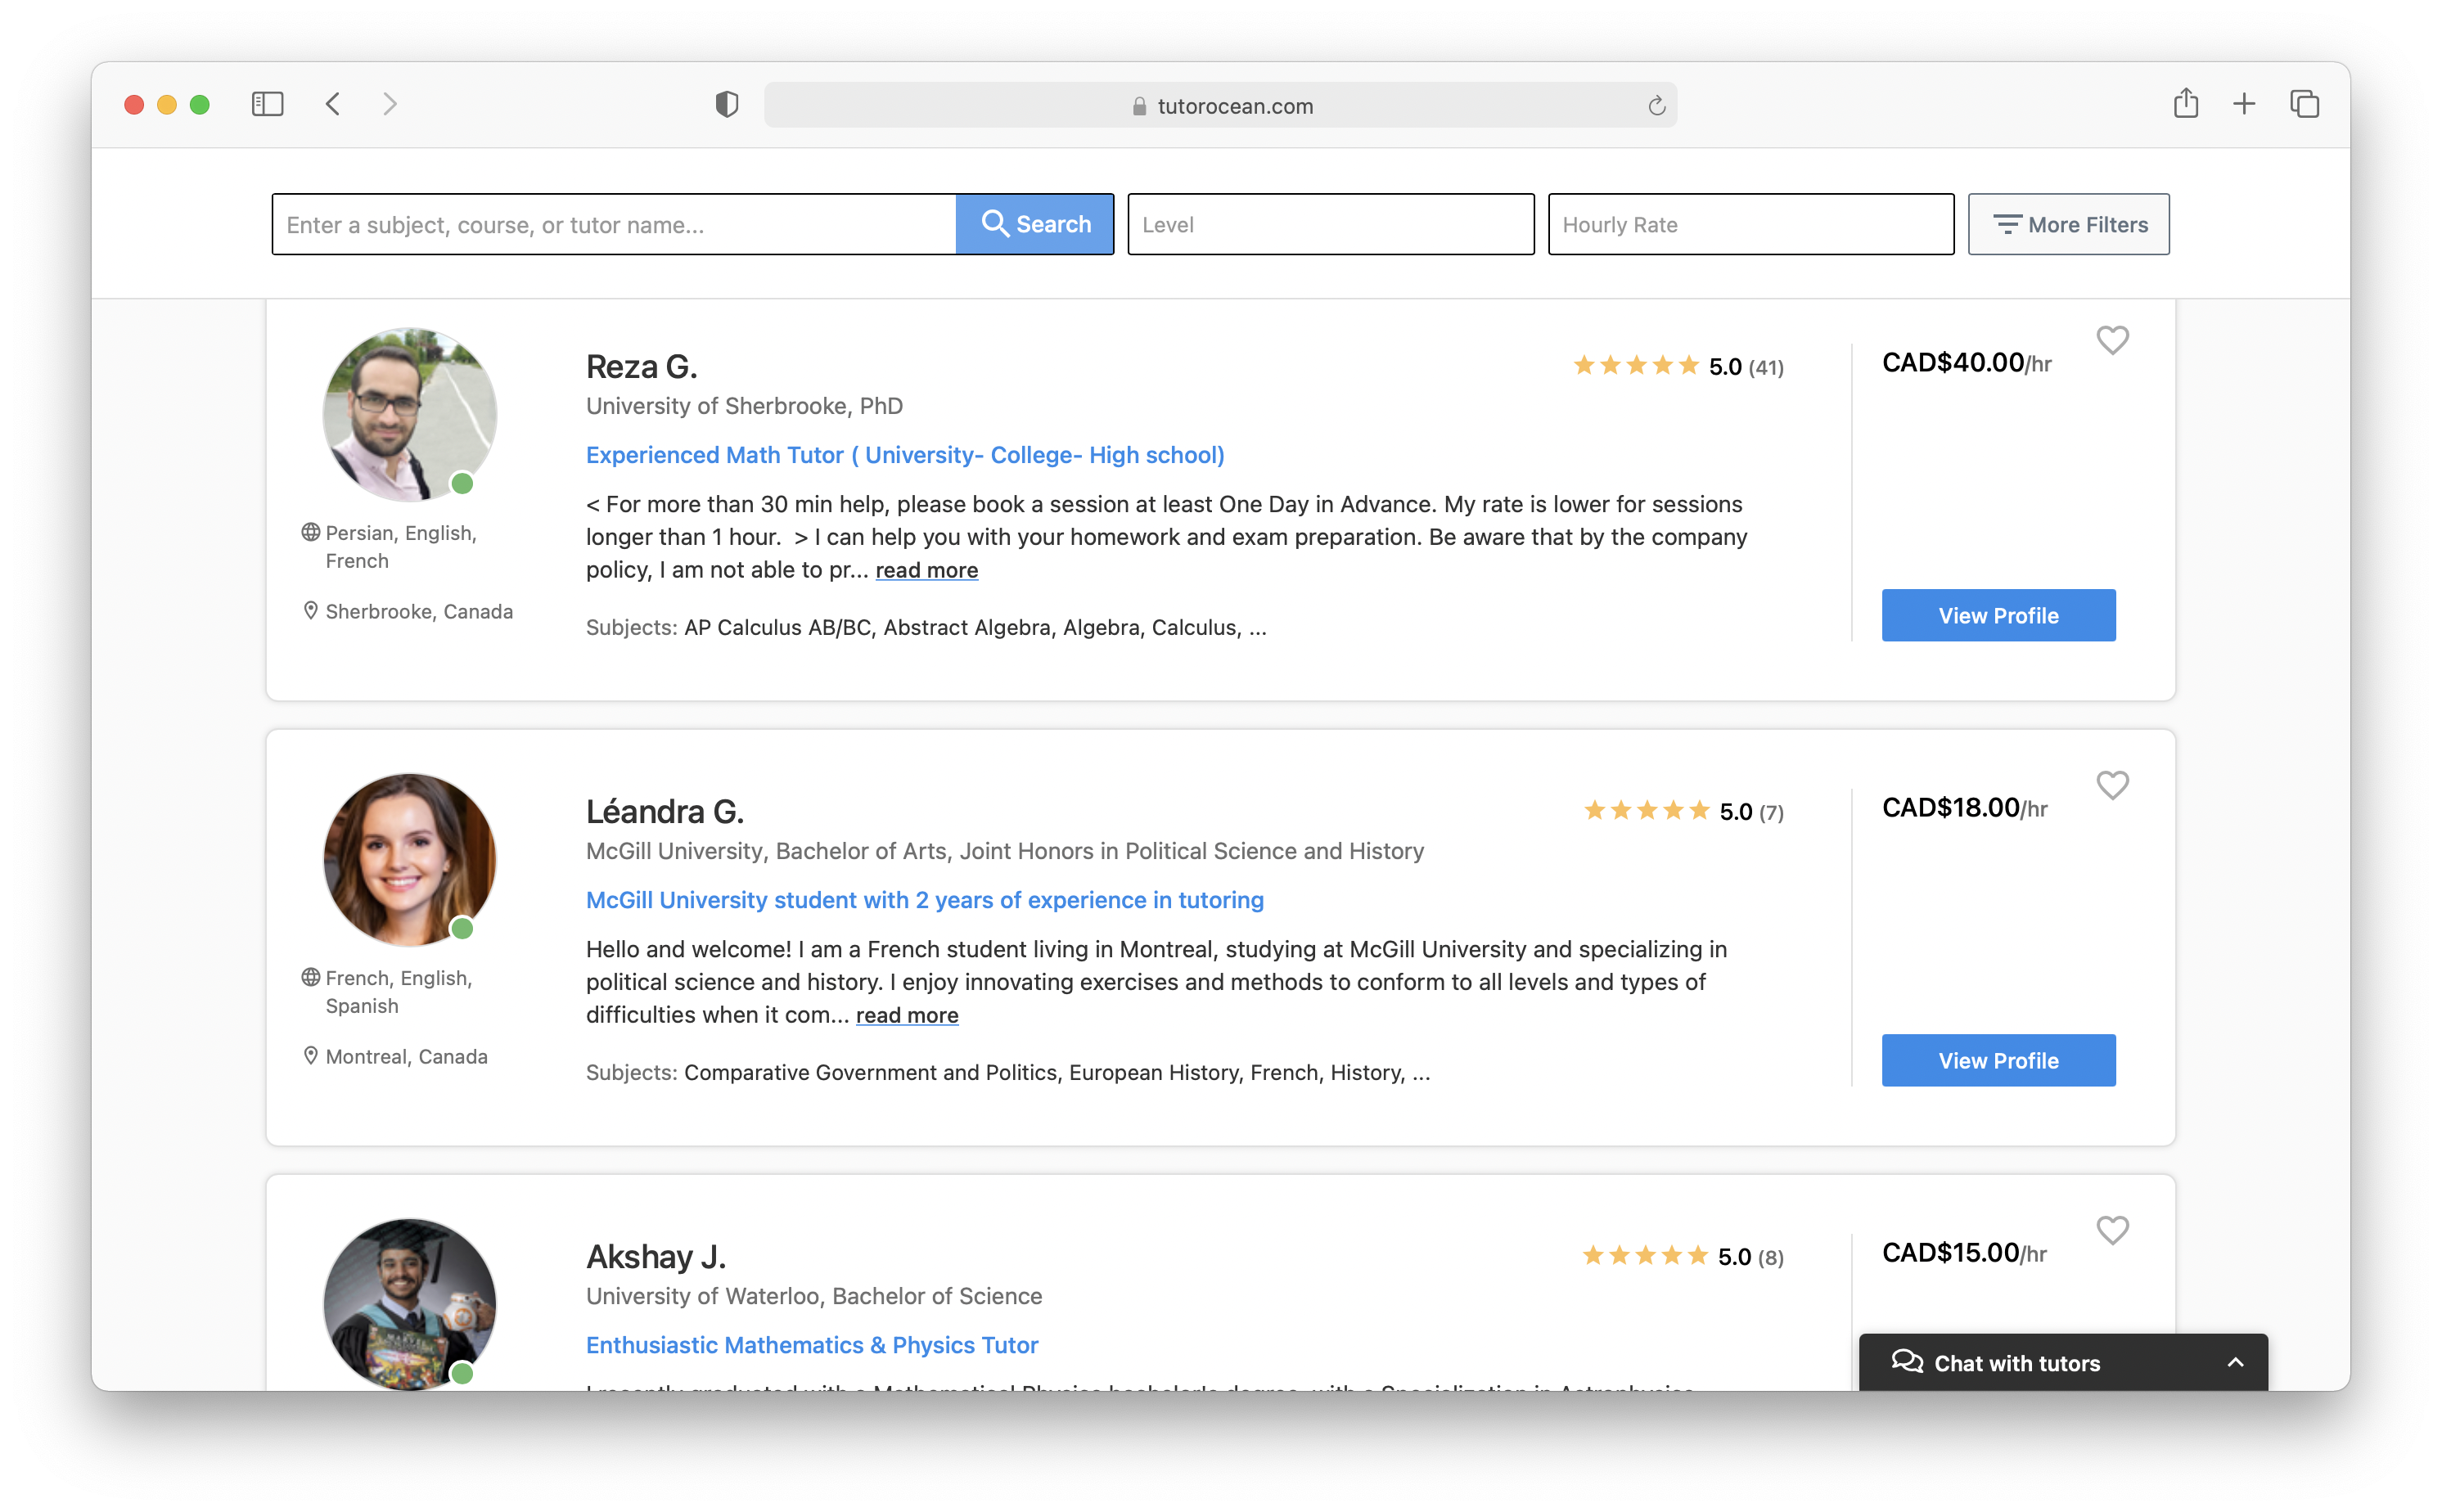
Task: Go back to the previous page
Action: [333, 104]
